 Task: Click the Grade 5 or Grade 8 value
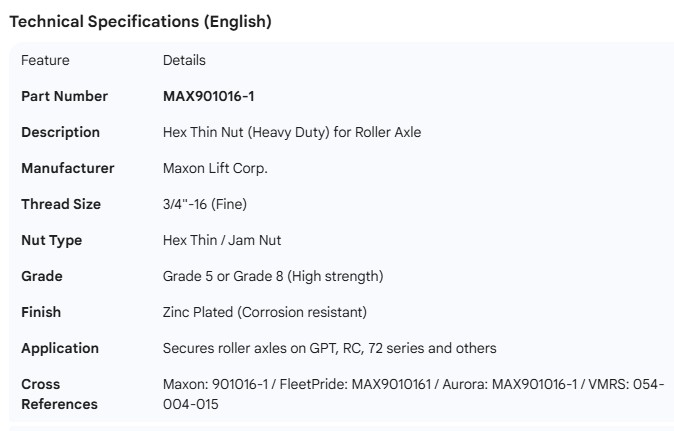[273, 276]
